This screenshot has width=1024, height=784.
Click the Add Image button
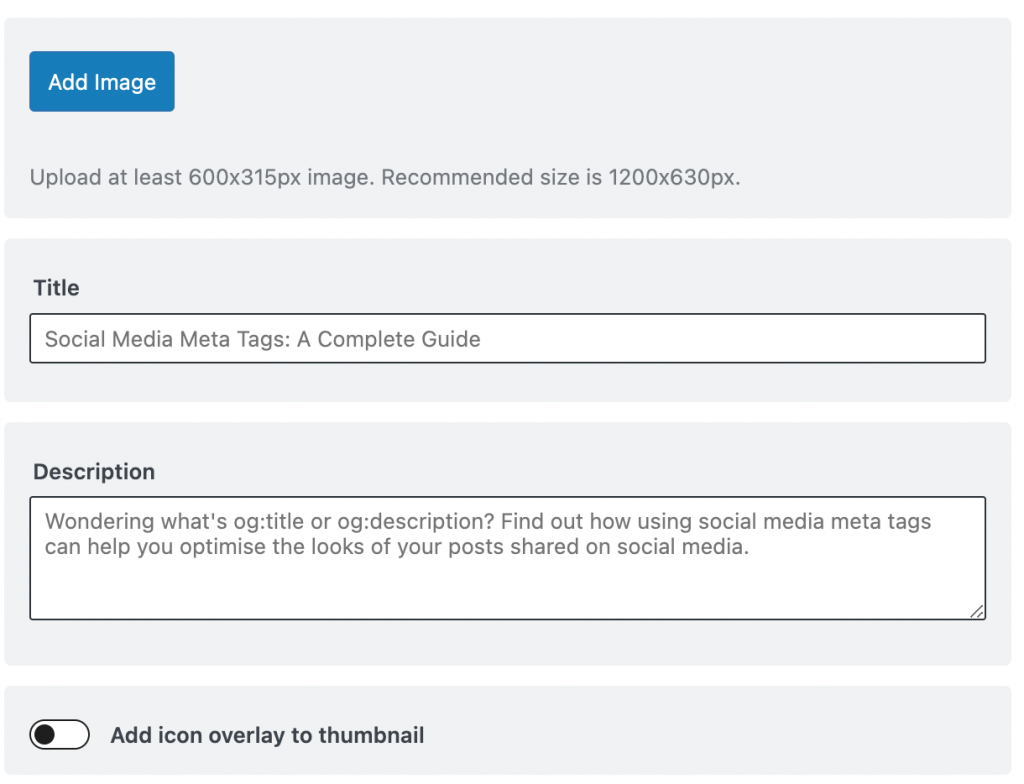101,82
